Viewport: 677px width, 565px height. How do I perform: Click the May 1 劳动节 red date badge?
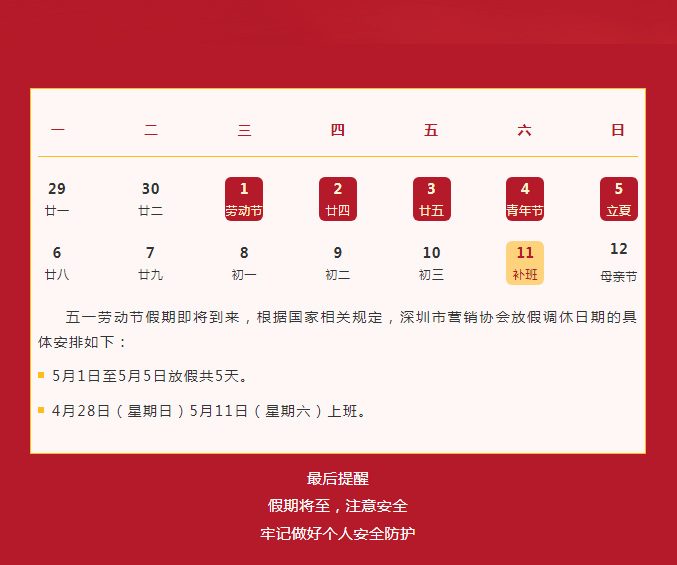click(x=244, y=199)
